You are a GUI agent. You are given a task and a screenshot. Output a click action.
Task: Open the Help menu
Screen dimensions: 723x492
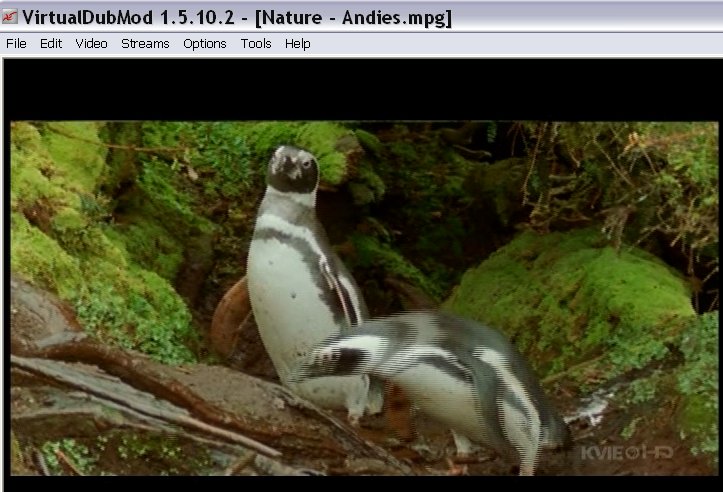[297, 44]
